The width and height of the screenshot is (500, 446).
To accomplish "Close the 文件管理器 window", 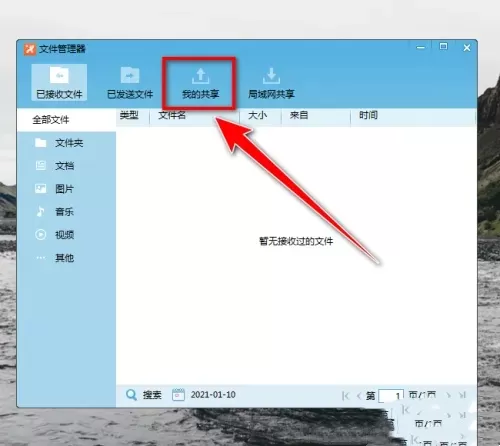I will tap(467, 48).
